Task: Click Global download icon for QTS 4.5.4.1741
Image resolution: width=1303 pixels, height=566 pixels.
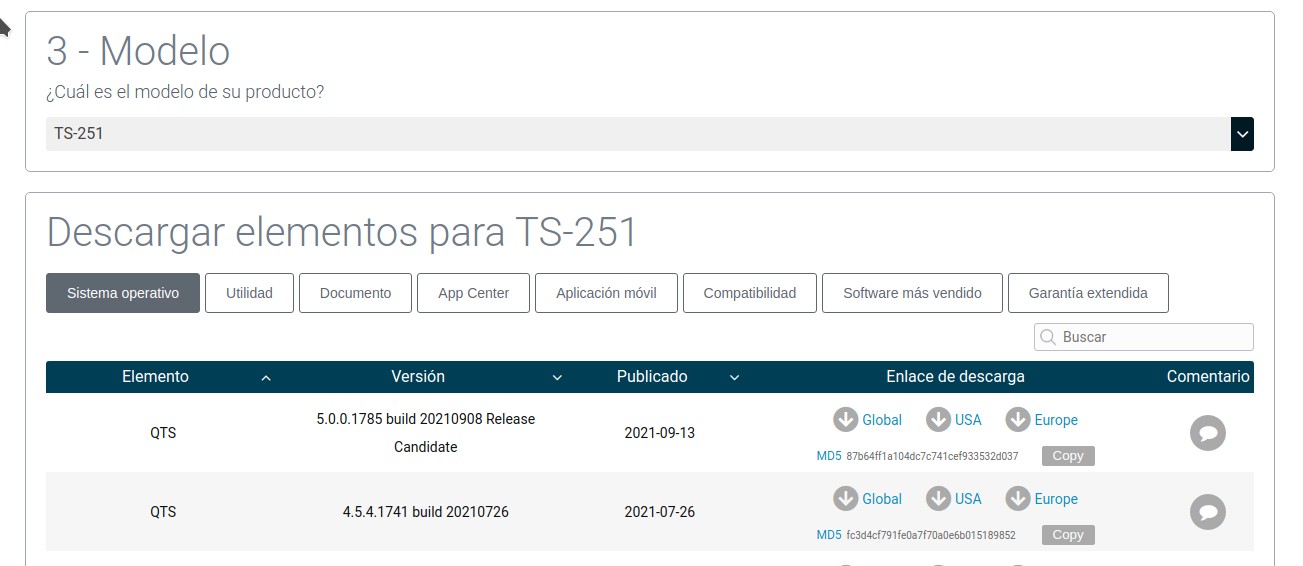Action: [x=846, y=499]
